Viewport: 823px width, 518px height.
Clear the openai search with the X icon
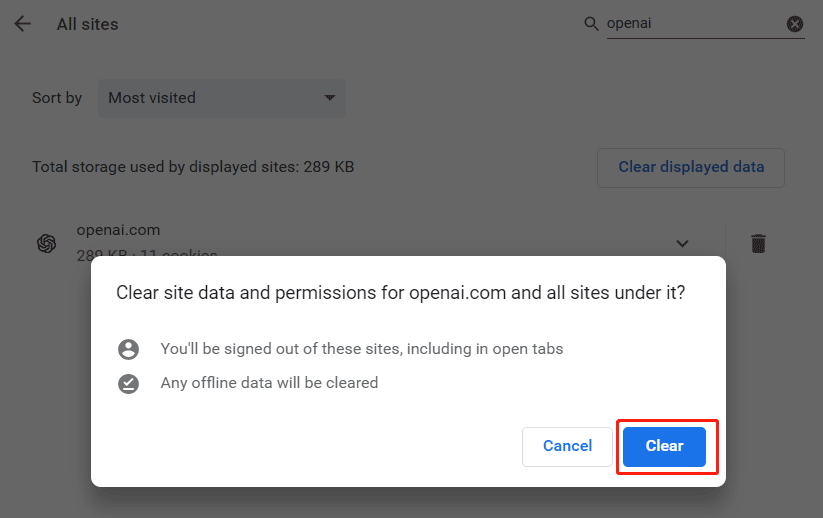(795, 24)
